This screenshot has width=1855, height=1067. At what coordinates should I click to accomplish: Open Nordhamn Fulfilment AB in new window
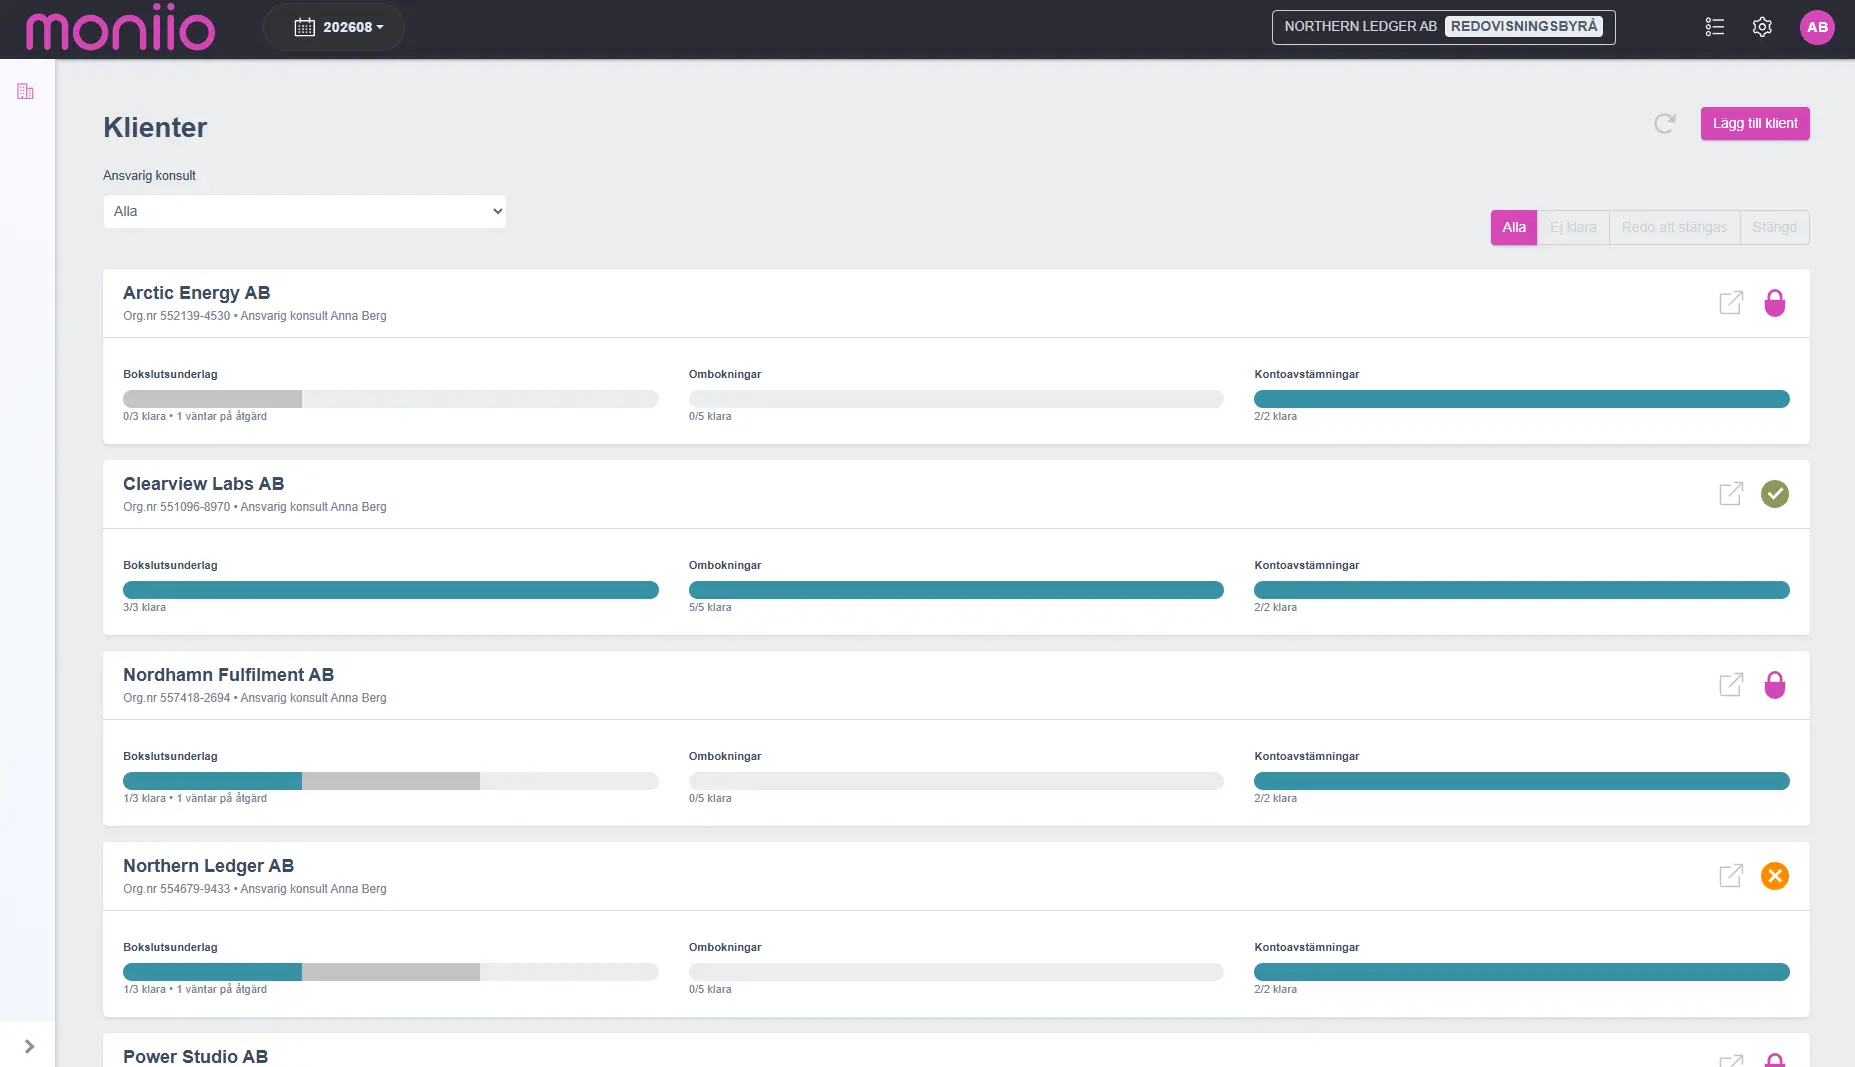pyautogui.click(x=1731, y=684)
